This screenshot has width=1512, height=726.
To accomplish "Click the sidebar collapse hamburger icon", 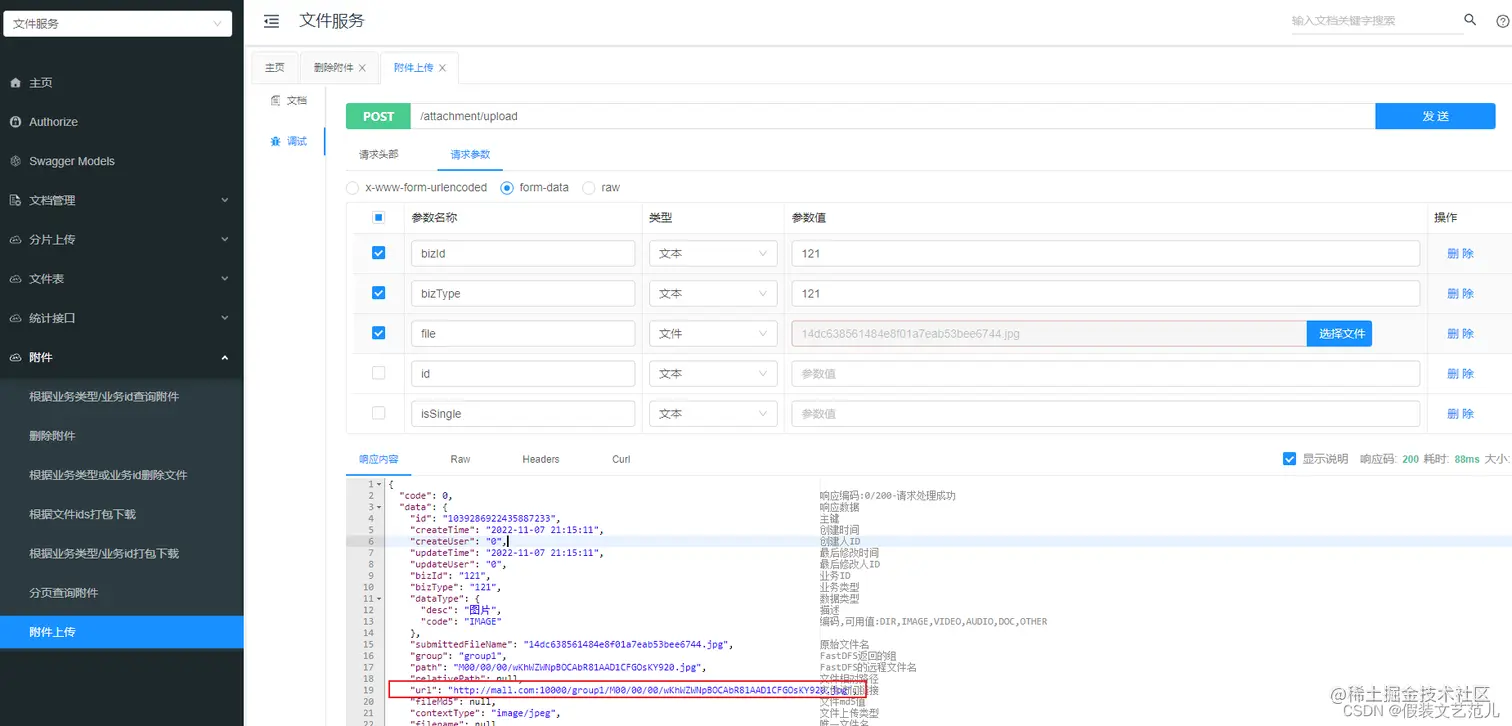I will tap(271, 21).
